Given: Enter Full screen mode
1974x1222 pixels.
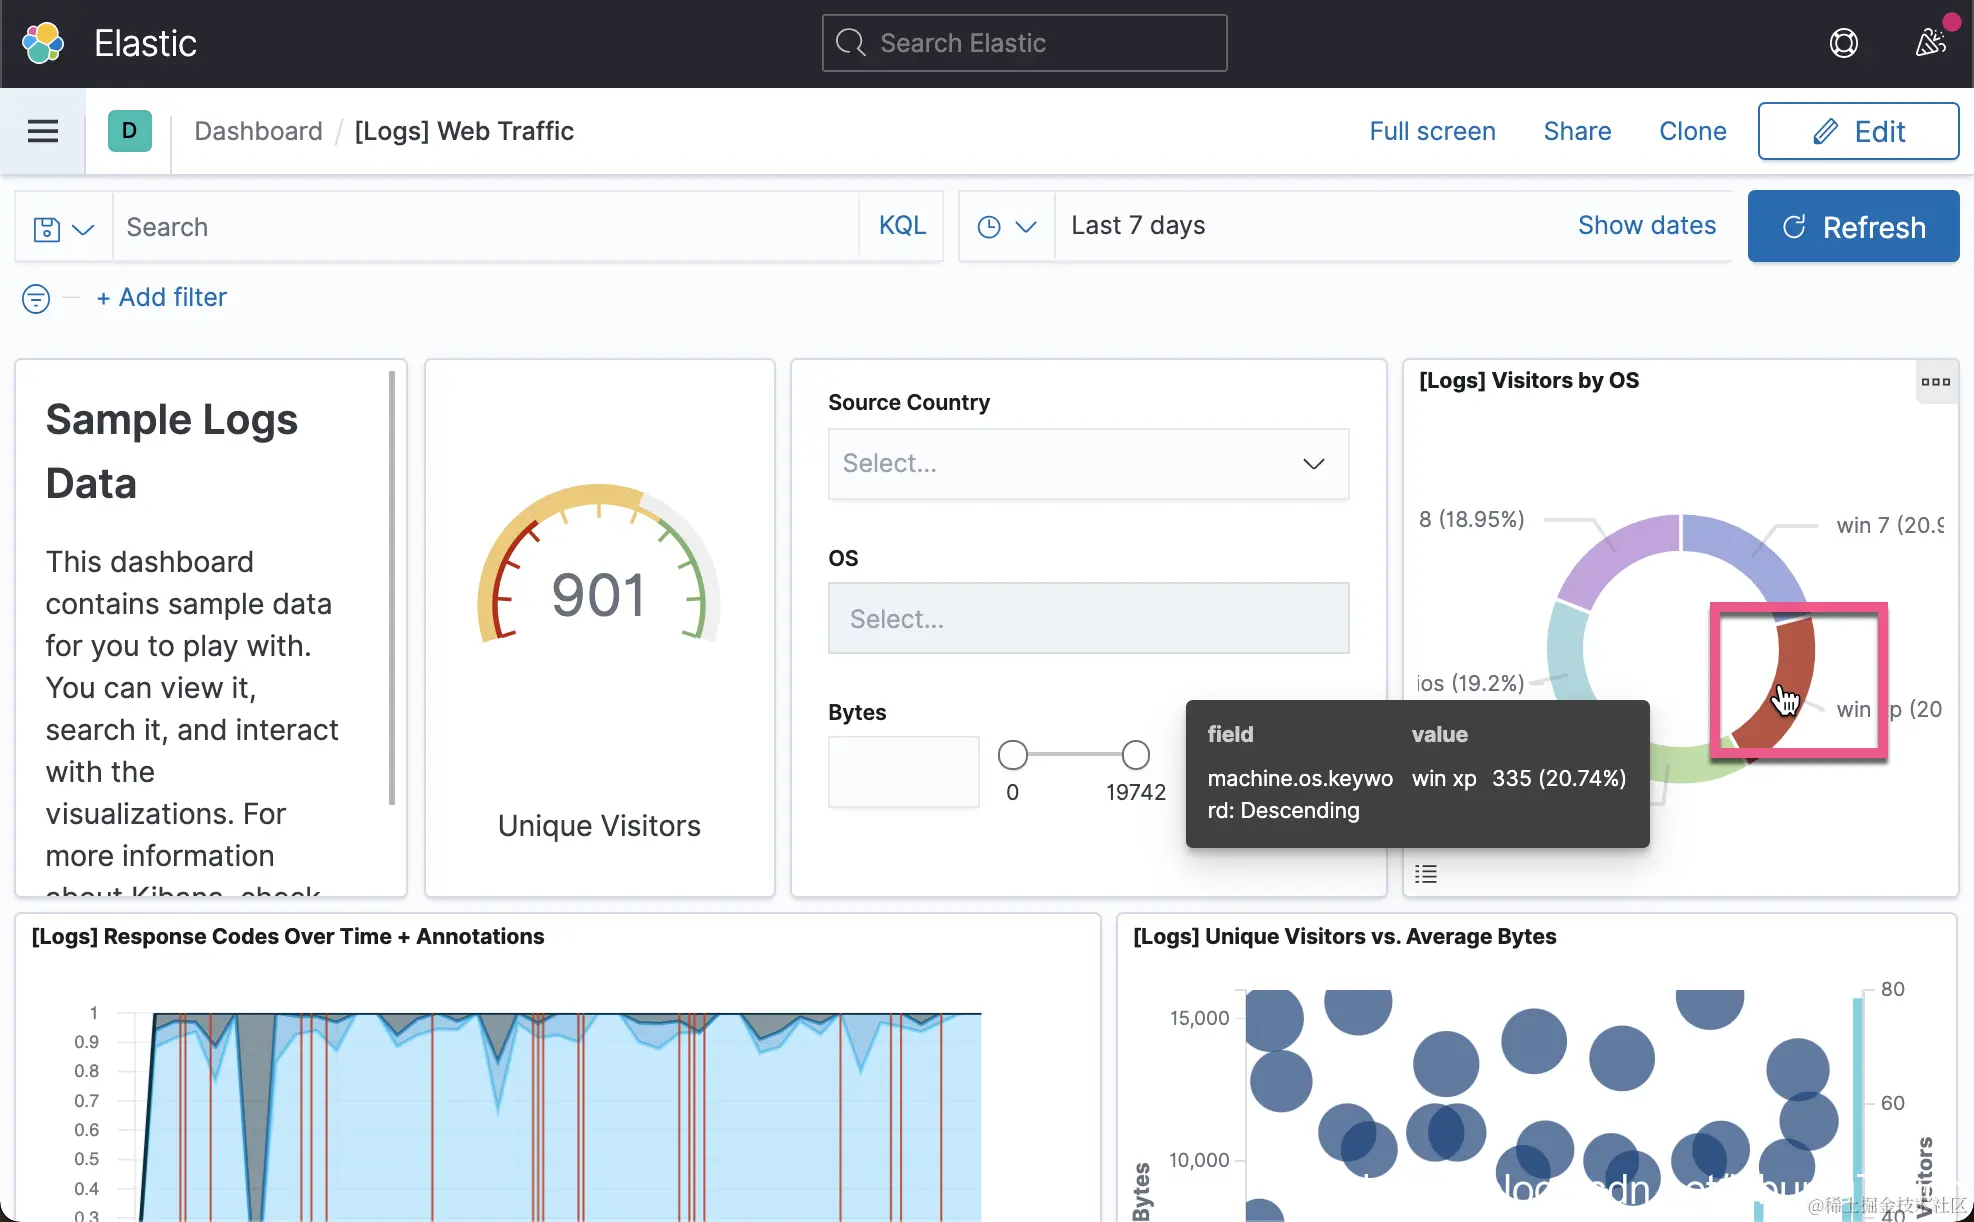Looking at the screenshot, I should point(1432,131).
